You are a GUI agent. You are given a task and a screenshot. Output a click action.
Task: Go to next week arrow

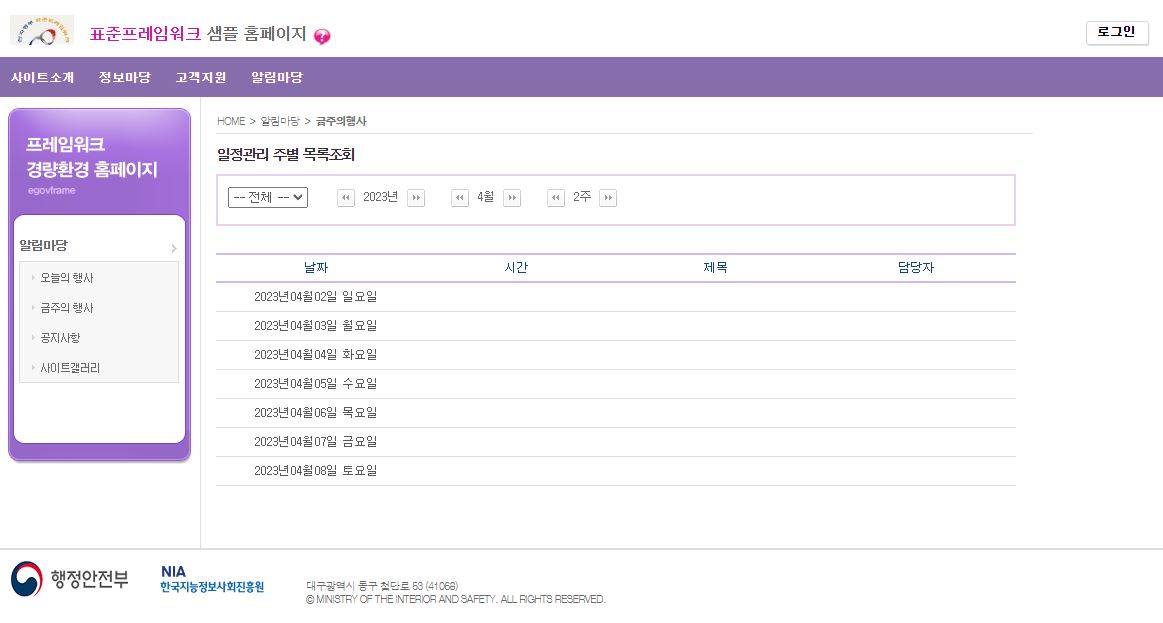click(x=608, y=198)
